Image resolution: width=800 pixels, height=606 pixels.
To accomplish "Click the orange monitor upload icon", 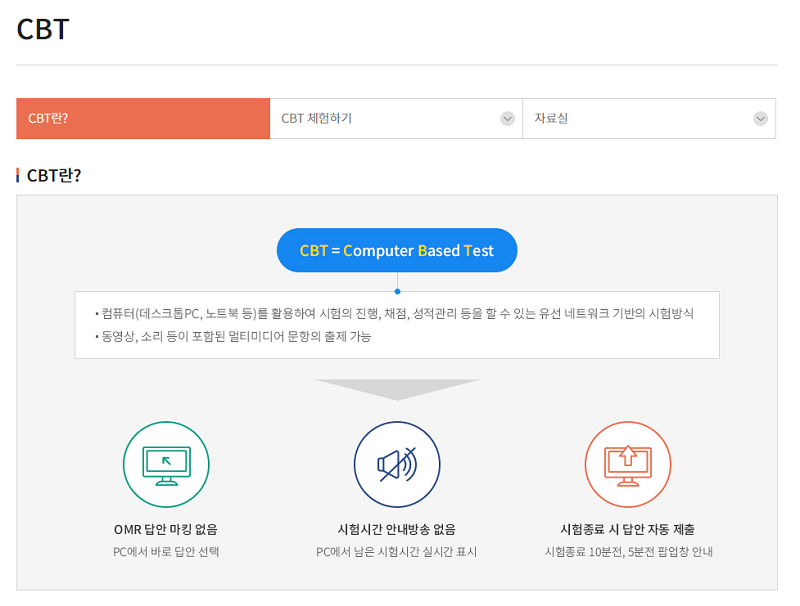I will (x=628, y=464).
